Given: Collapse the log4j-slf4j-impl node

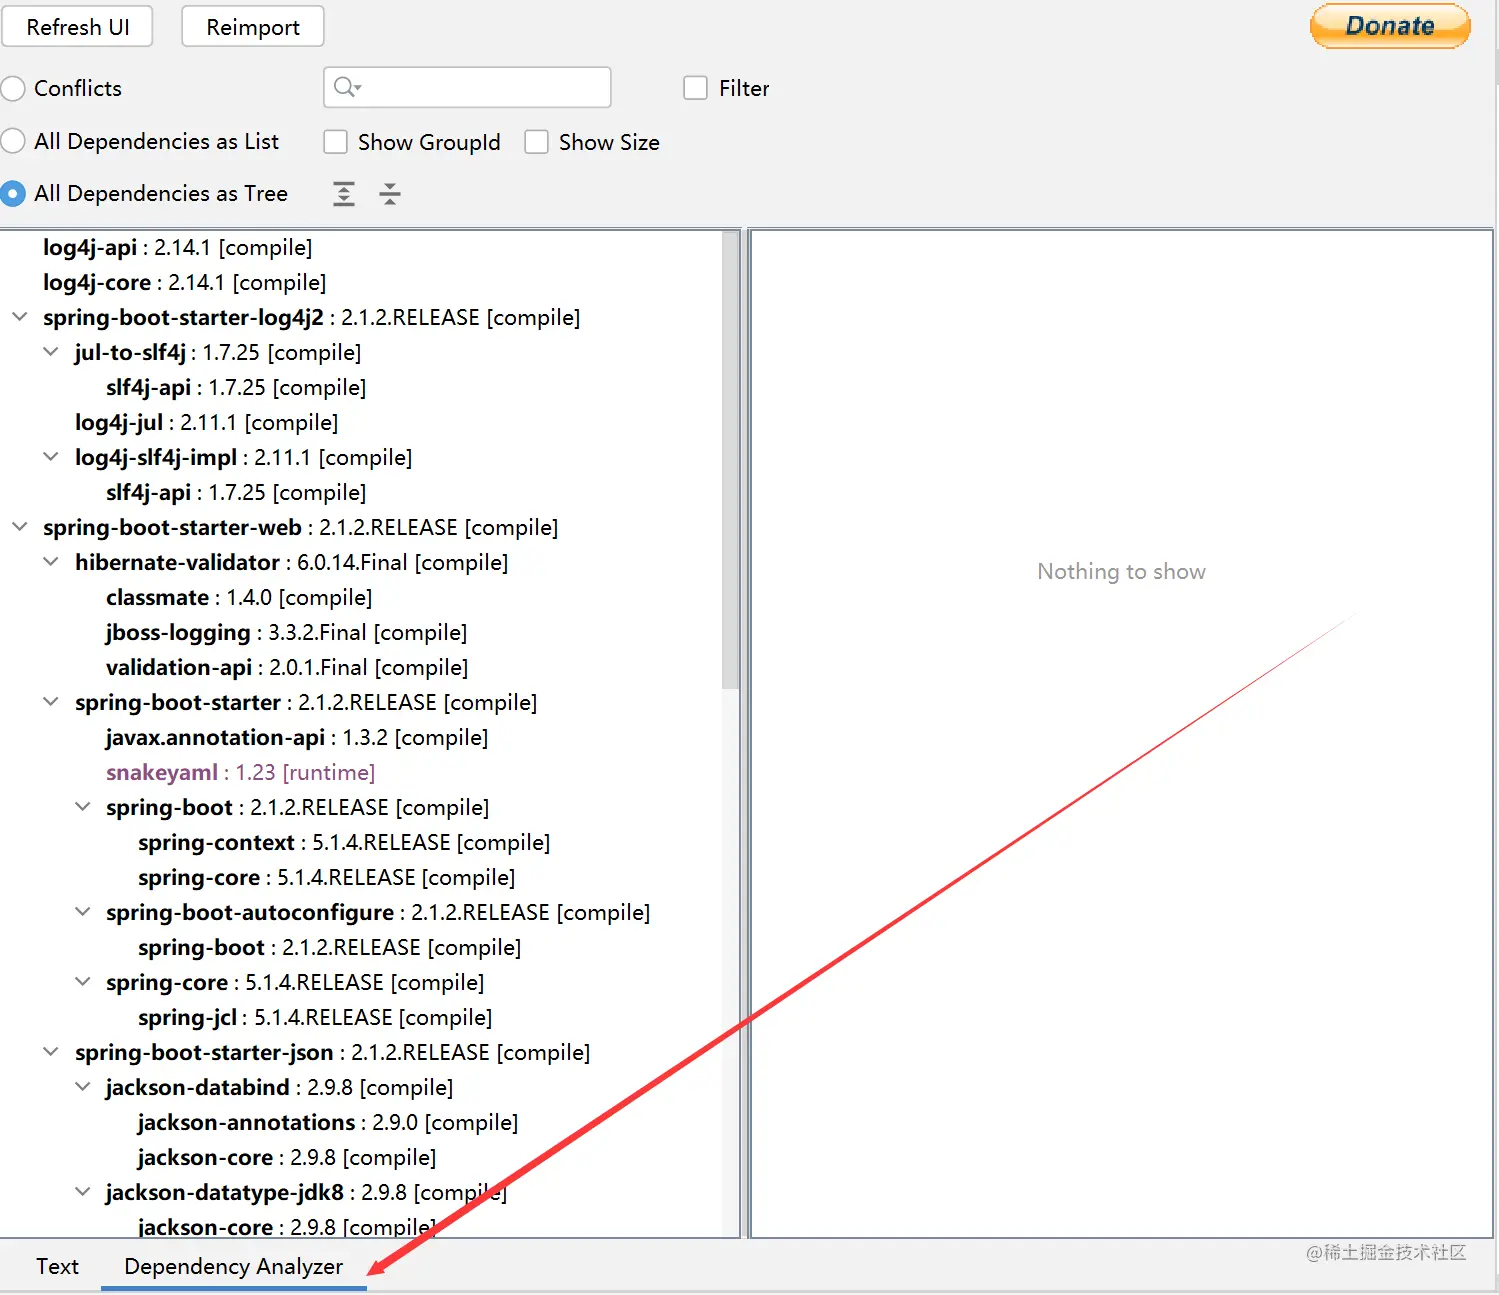Looking at the screenshot, I should pyautogui.click(x=51, y=457).
